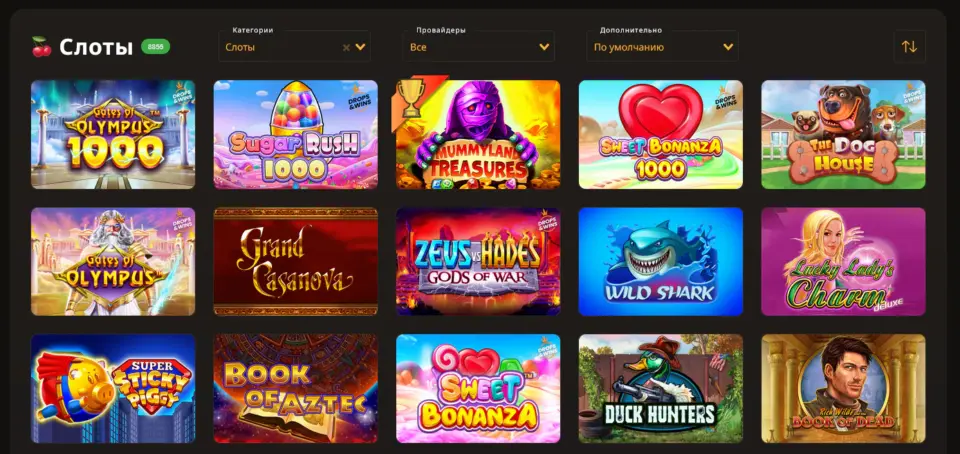
Task: Select the Wild Shark game thumbnail
Action: coord(661,262)
